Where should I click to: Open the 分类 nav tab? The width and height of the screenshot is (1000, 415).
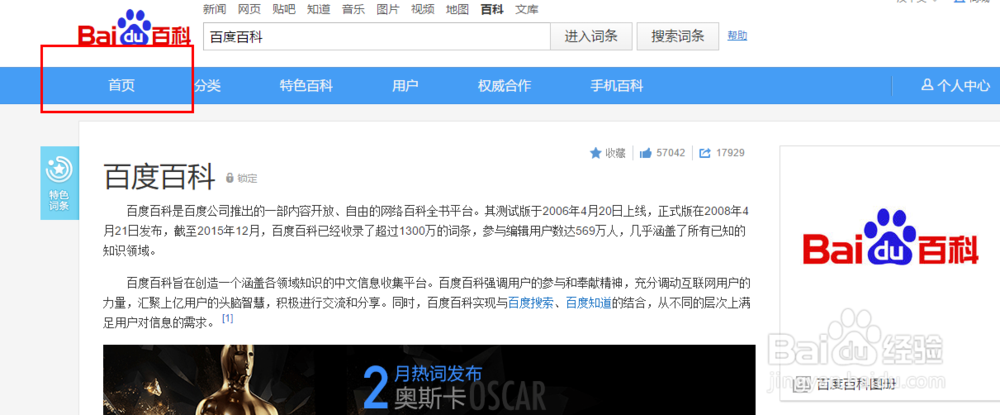[207, 85]
